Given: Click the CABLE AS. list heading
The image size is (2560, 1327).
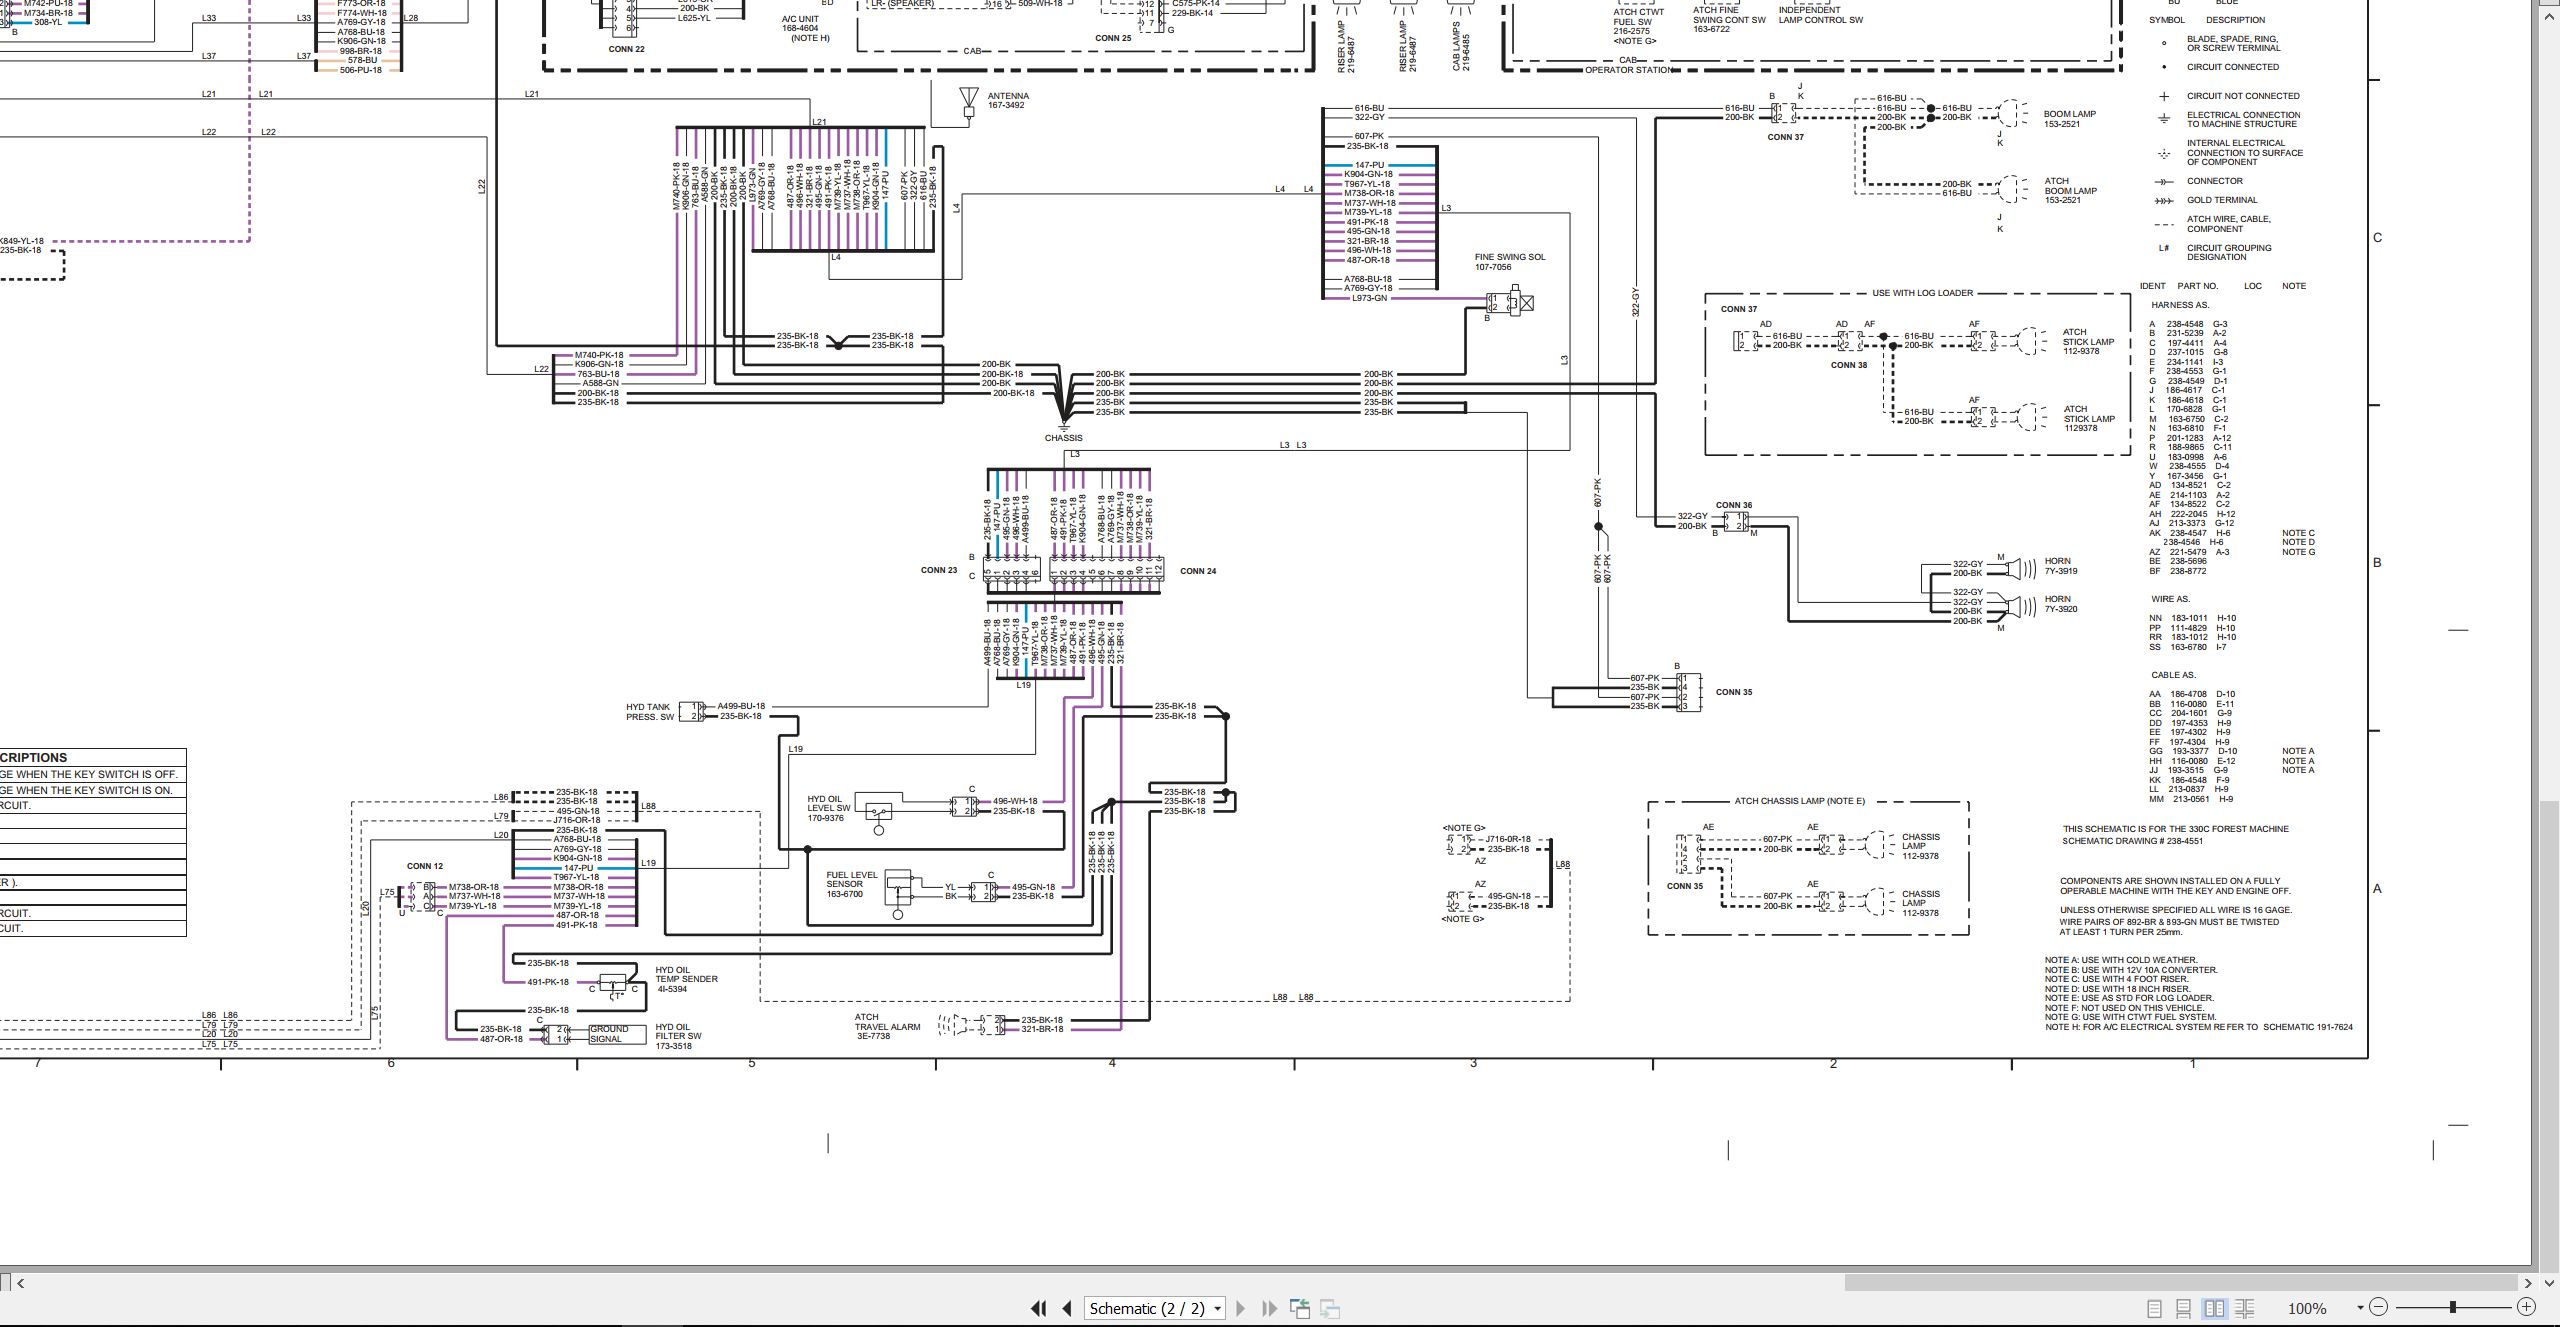Looking at the screenshot, I should pos(2173,675).
